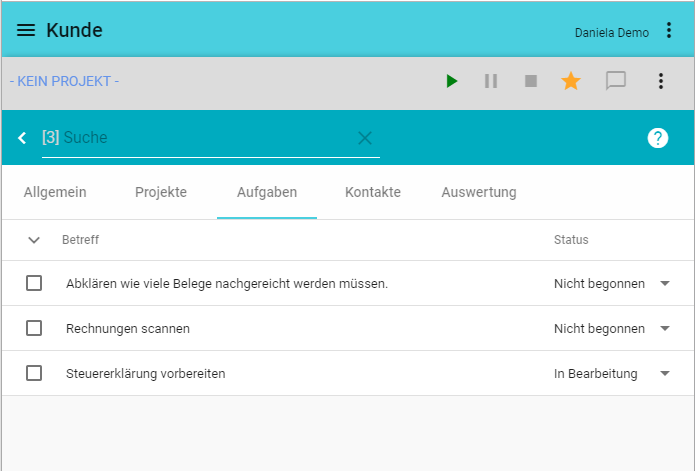Open status dropdown for 'Rechnungen scannen'
The height and width of the screenshot is (471, 695).
[x=665, y=328]
